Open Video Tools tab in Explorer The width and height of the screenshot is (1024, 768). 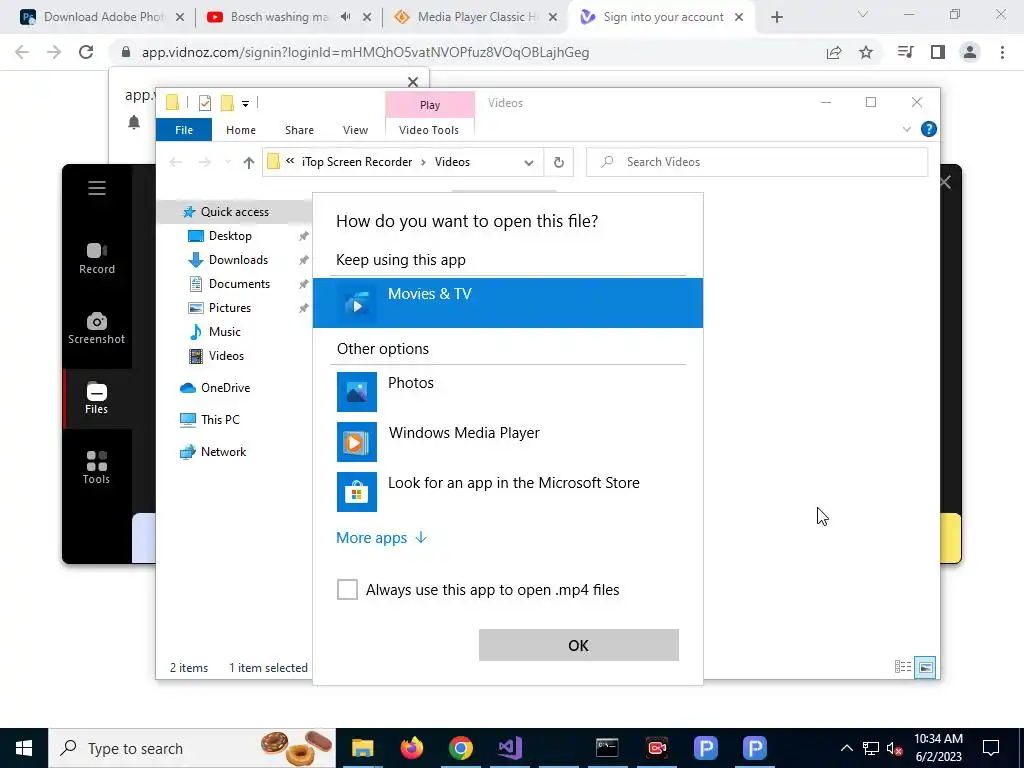coord(429,130)
